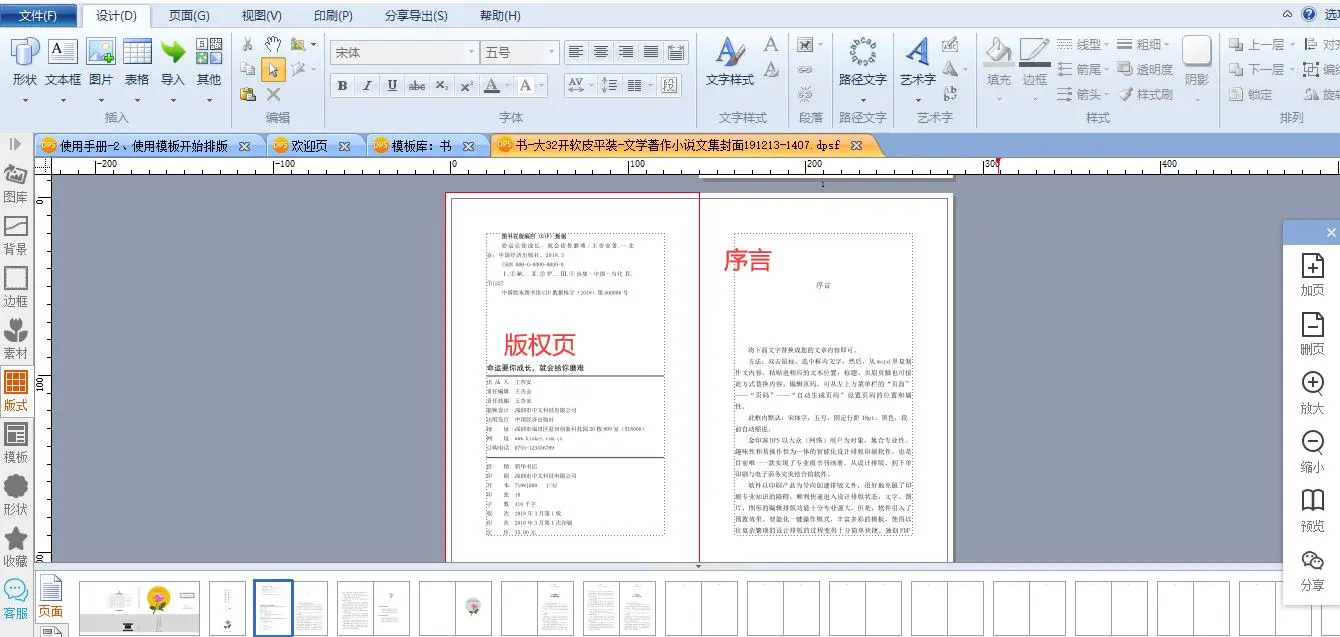
Task: Click the 路径文字 path text icon
Action: click(x=862, y=60)
